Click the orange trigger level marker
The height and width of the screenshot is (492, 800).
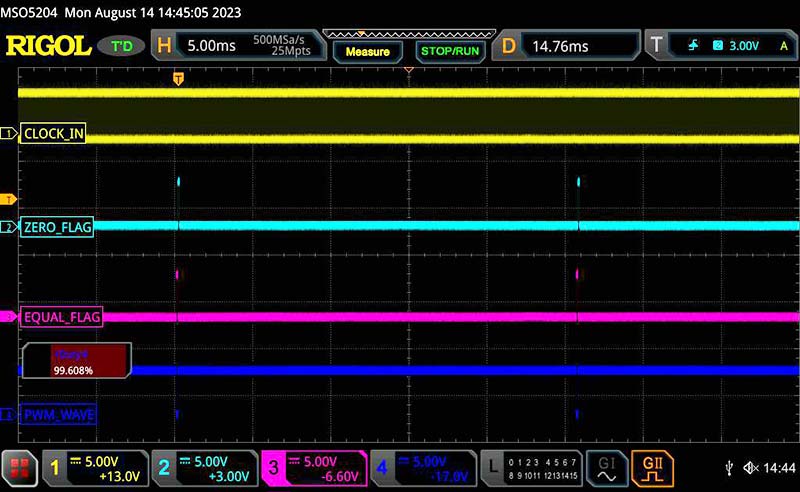8,199
